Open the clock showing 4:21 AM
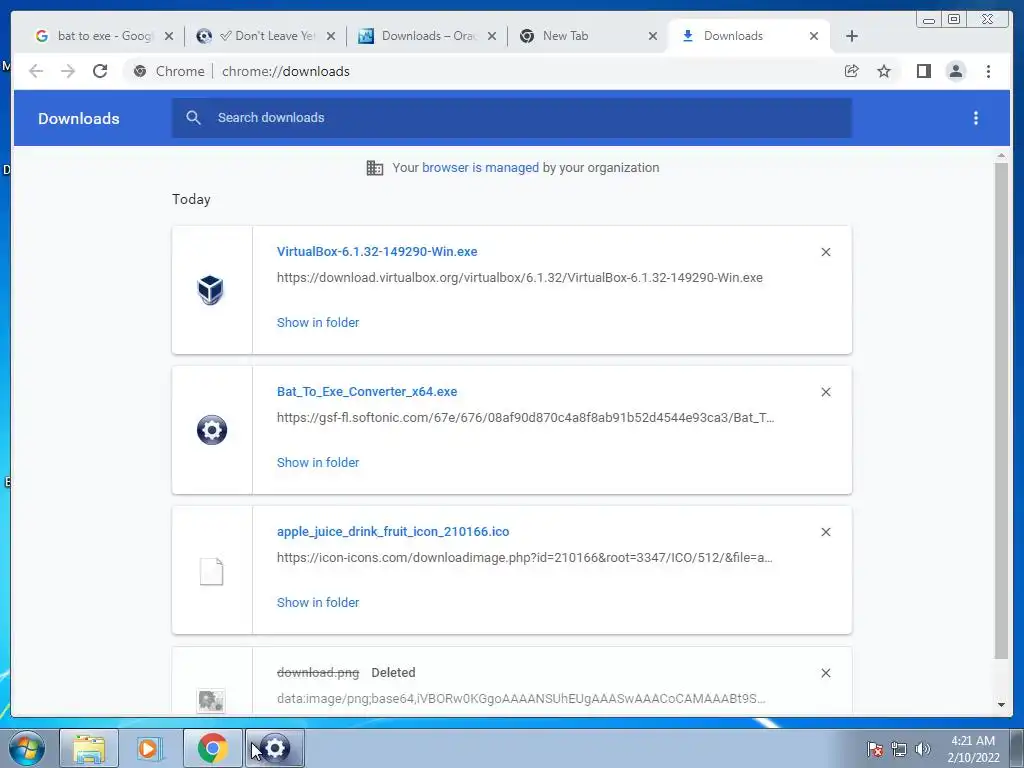Image resolution: width=1024 pixels, height=768 pixels. (973, 749)
